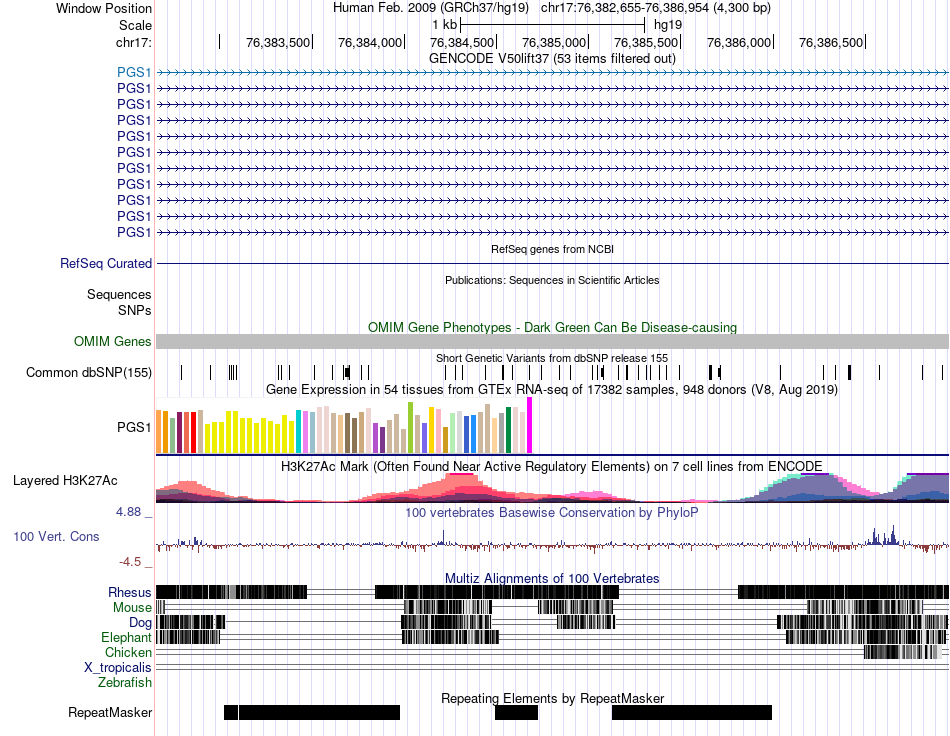Select the Chicken alignment label

pyautogui.click(x=128, y=652)
